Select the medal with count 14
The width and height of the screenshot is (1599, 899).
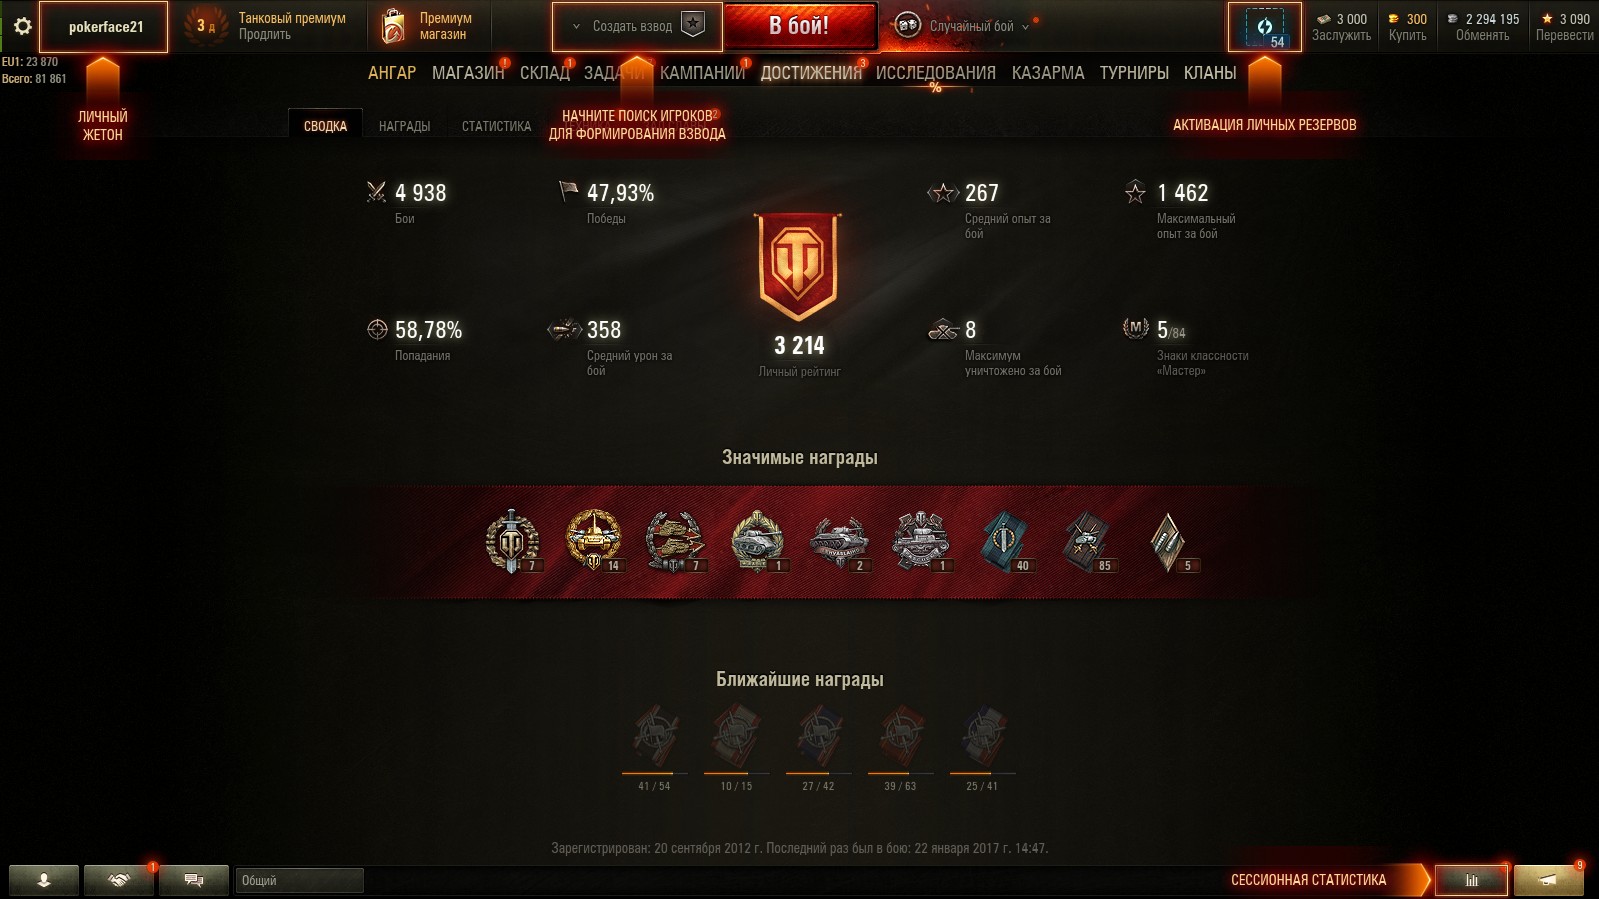(x=594, y=541)
